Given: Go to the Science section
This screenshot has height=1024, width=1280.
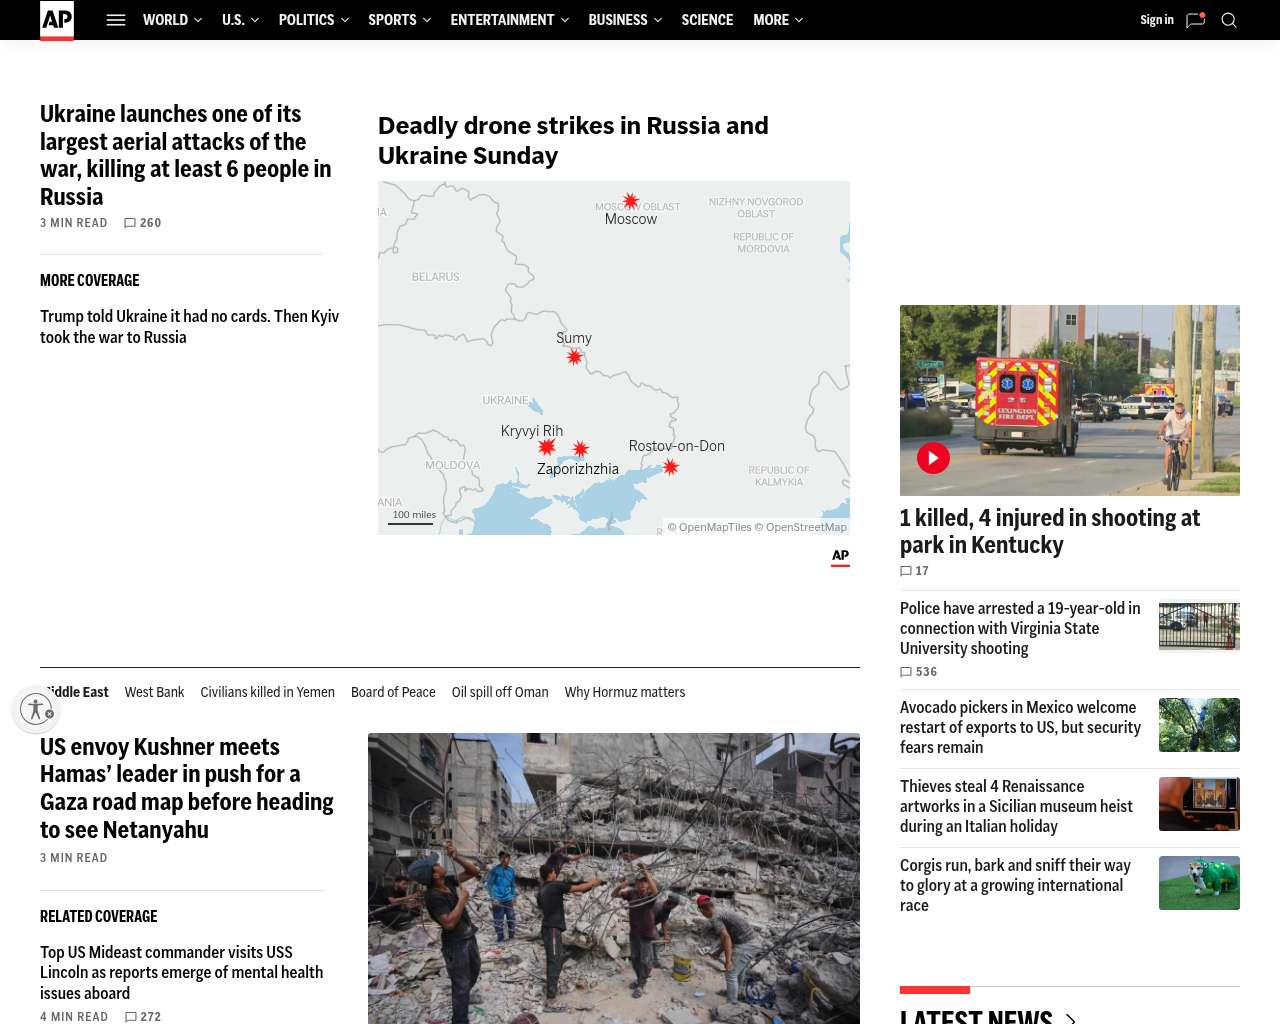Looking at the screenshot, I should pos(707,20).
